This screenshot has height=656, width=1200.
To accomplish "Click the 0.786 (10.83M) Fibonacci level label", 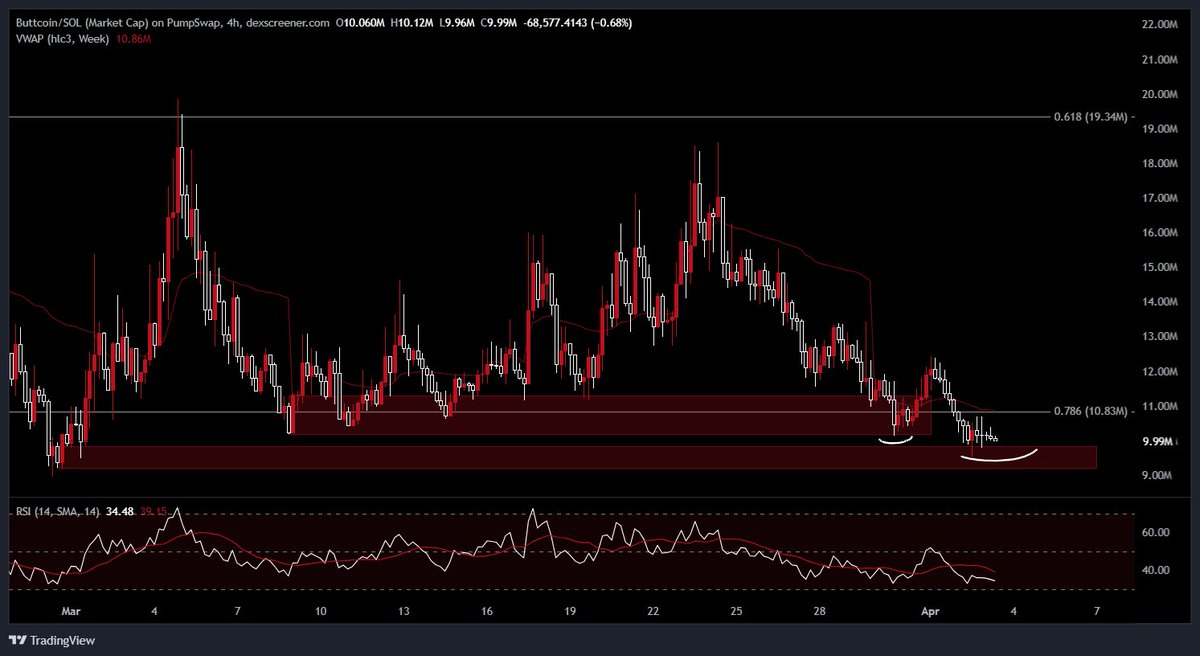I will (1089, 411).
